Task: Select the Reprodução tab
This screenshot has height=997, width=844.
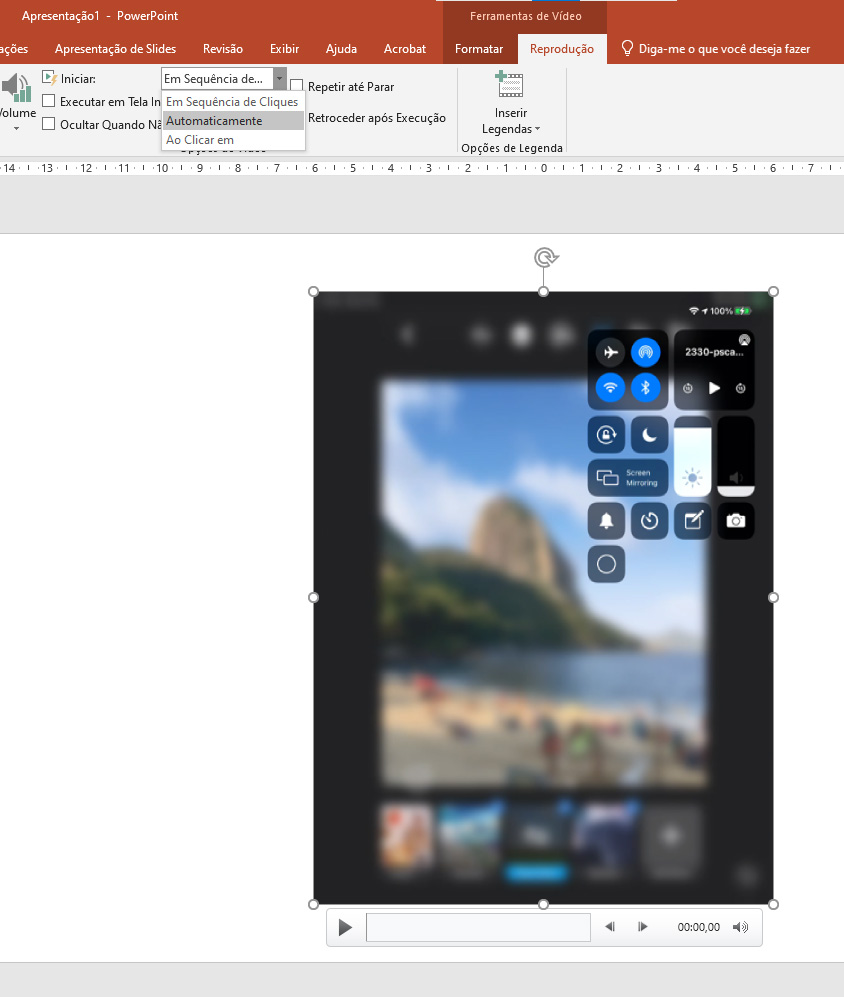Action: pyautogui.click(x=562, y=48)
